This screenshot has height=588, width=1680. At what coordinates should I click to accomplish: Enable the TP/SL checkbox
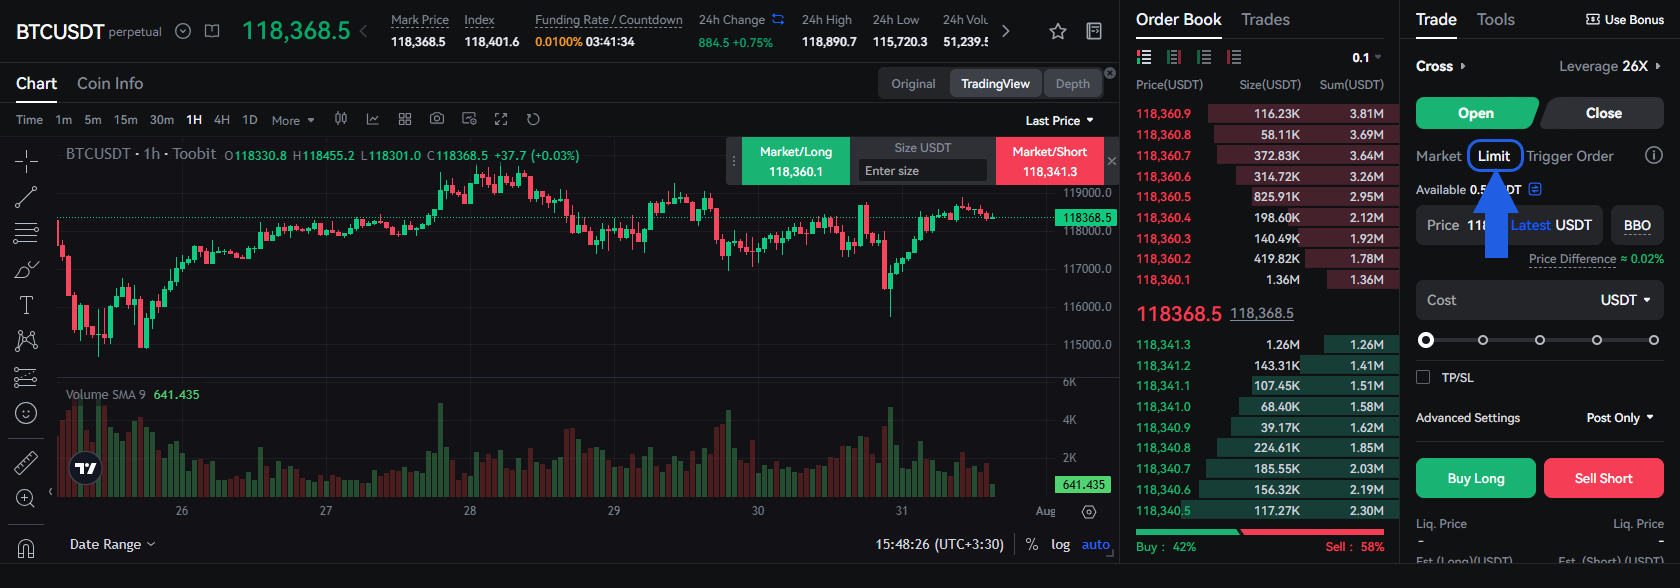click(x=1423, y=377)
